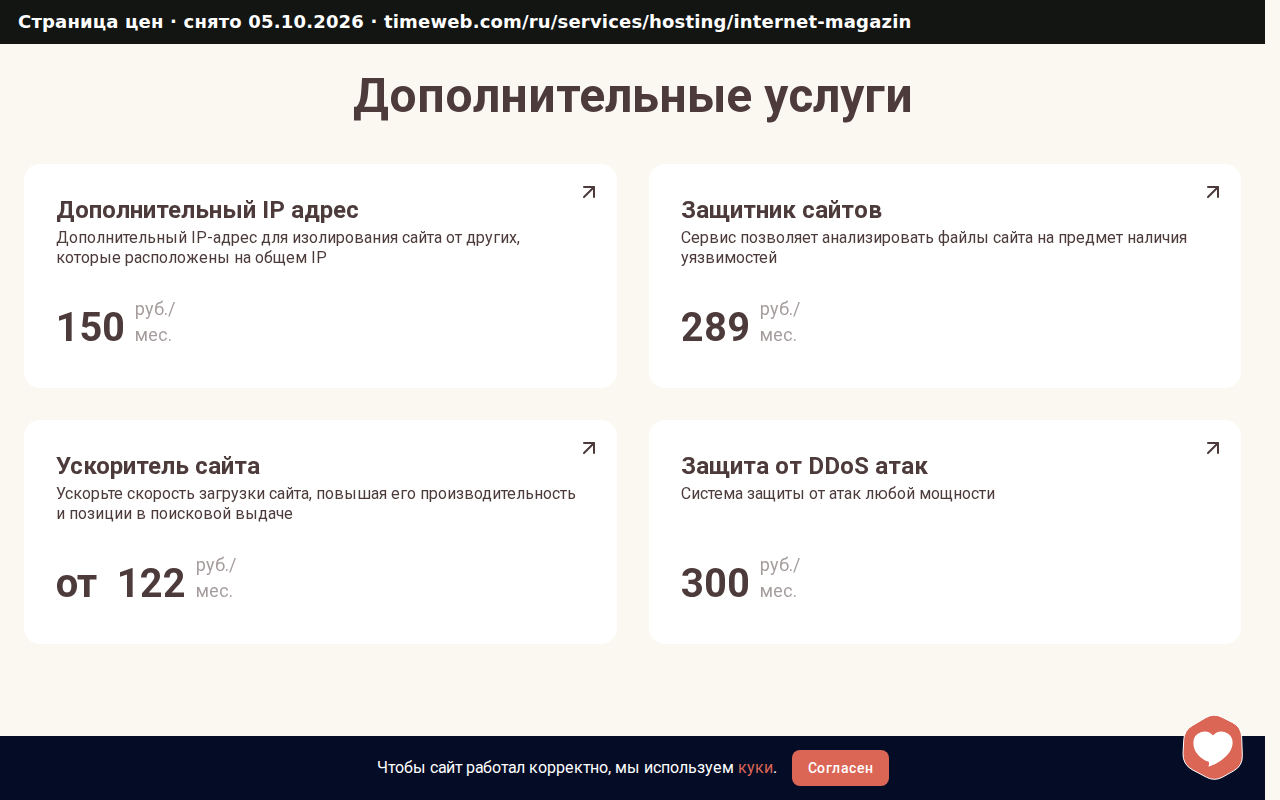Click the от 122 руб./мес. price

(146, 579)
